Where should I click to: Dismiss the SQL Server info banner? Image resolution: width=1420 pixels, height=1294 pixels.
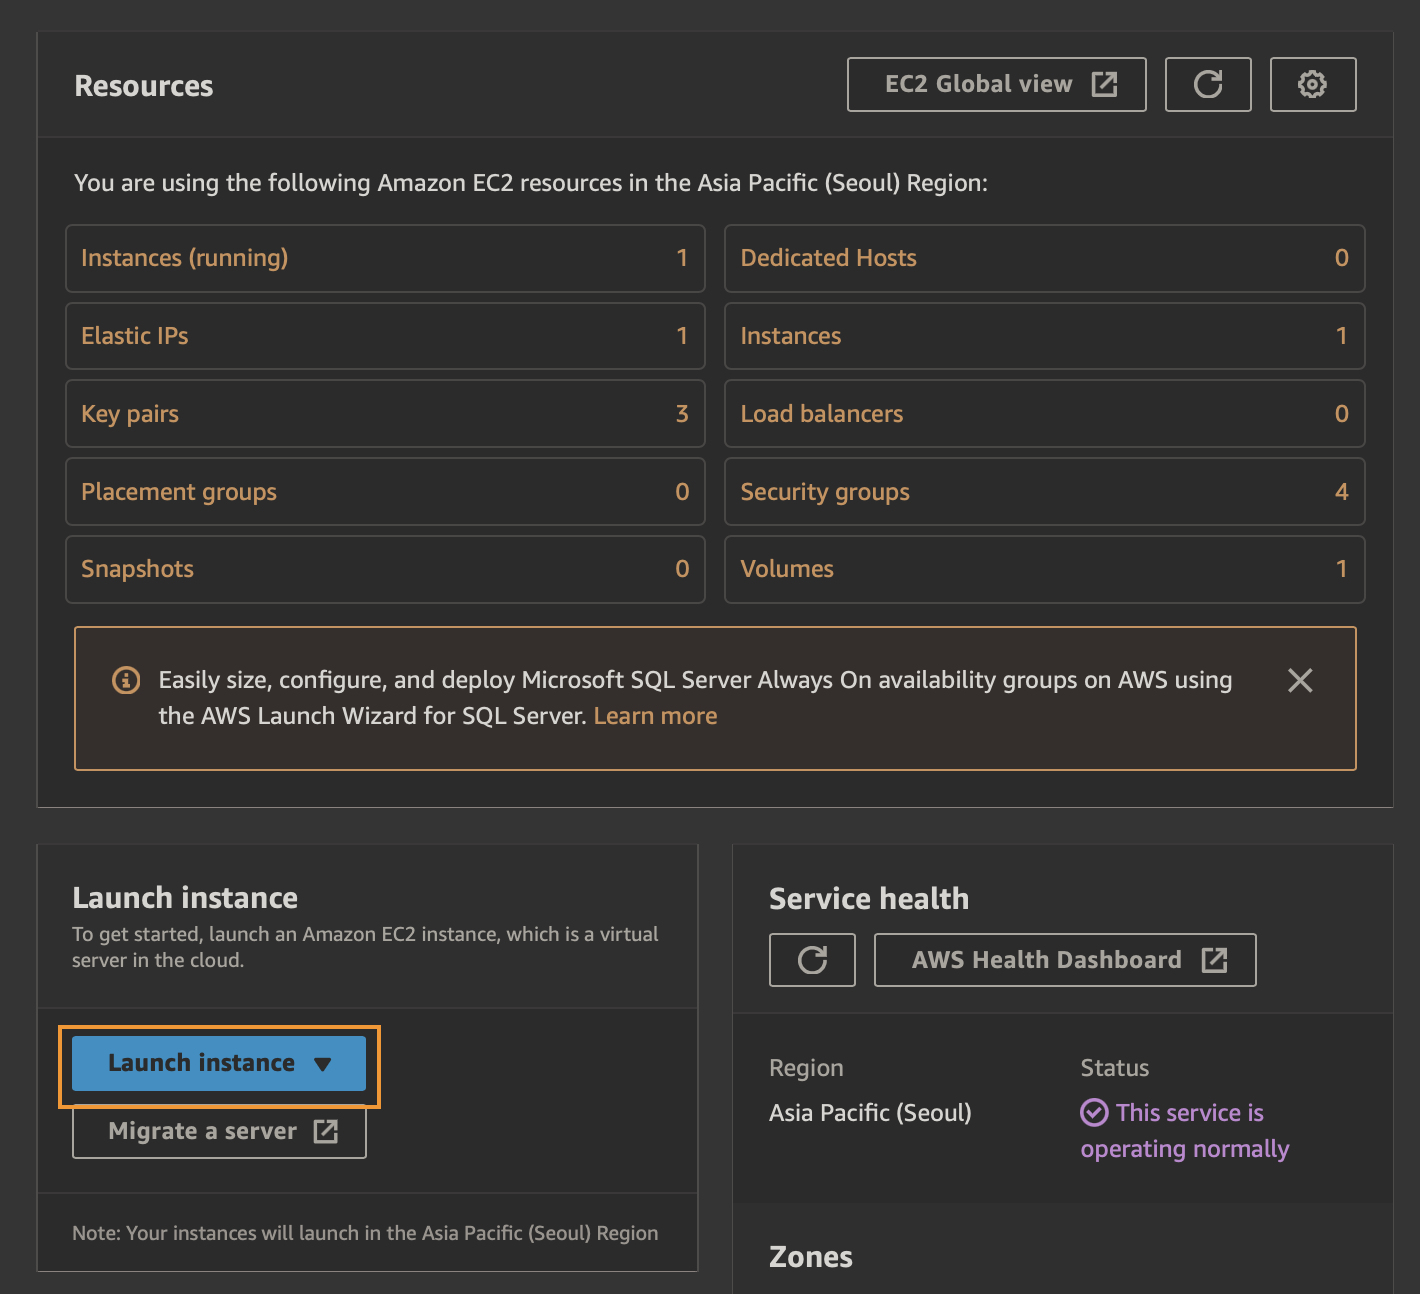coord(1300,681)
